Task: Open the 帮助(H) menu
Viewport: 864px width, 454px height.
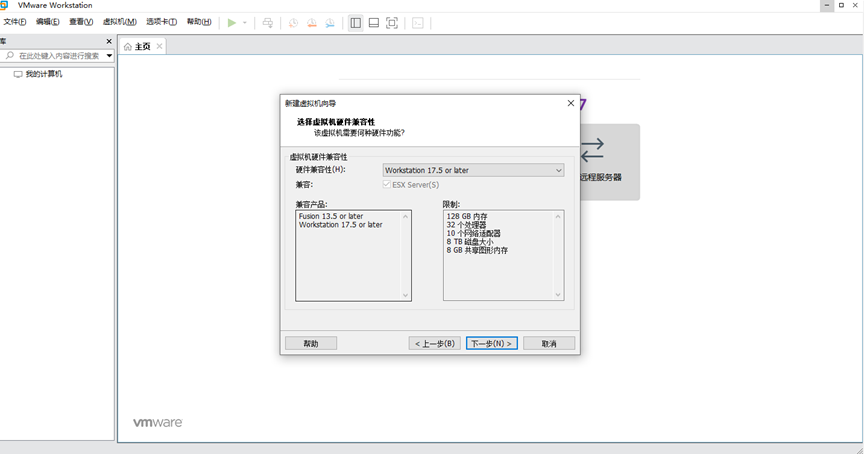Action: tap(199, 22)
